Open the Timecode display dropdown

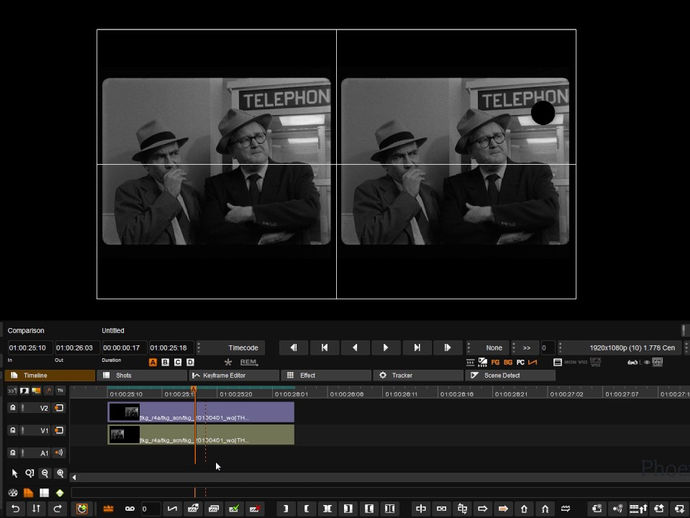pos(231,348)
